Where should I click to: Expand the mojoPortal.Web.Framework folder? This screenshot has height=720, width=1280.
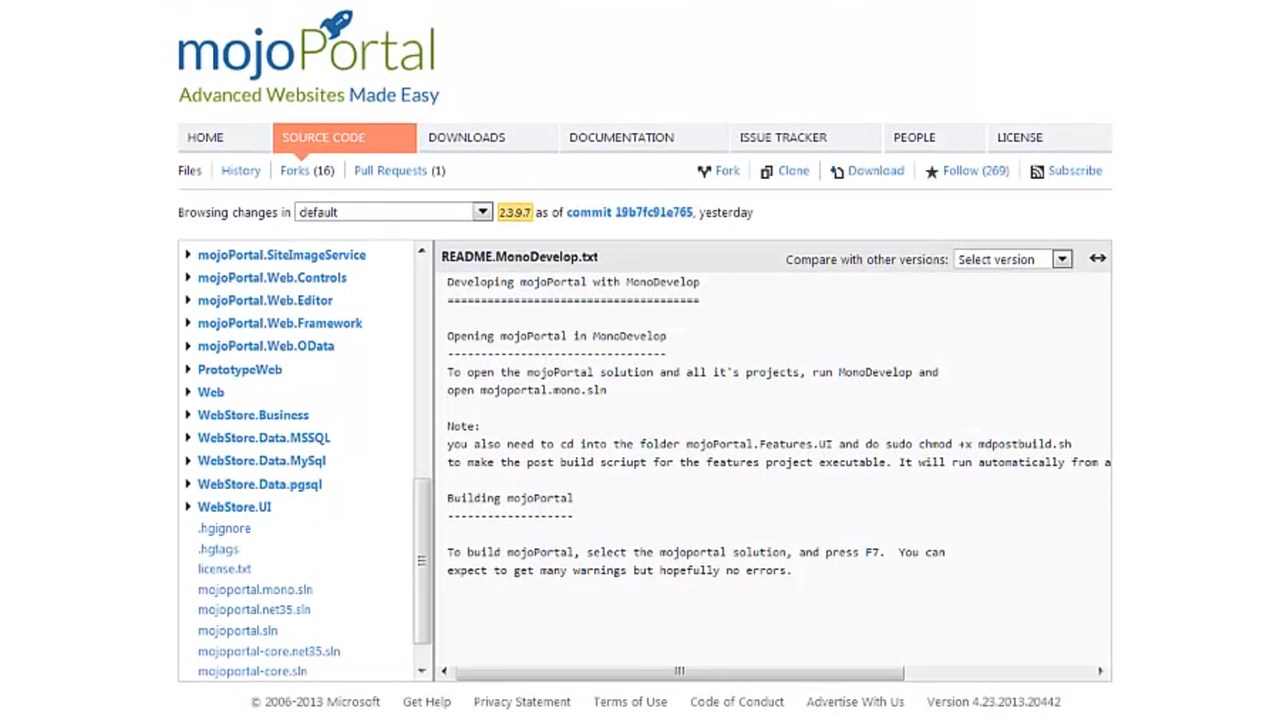(x=188, y=323)
